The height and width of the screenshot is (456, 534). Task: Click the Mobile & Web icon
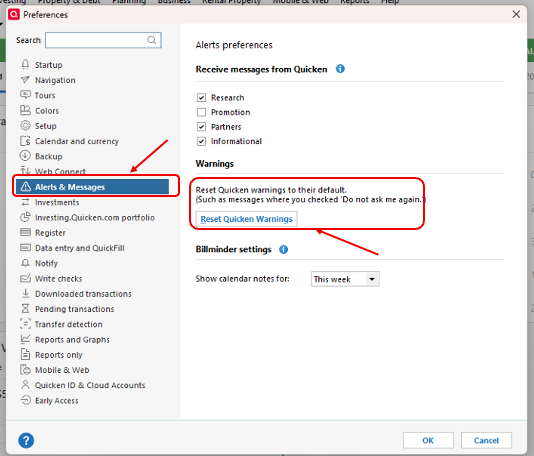(x=25, y=369)
